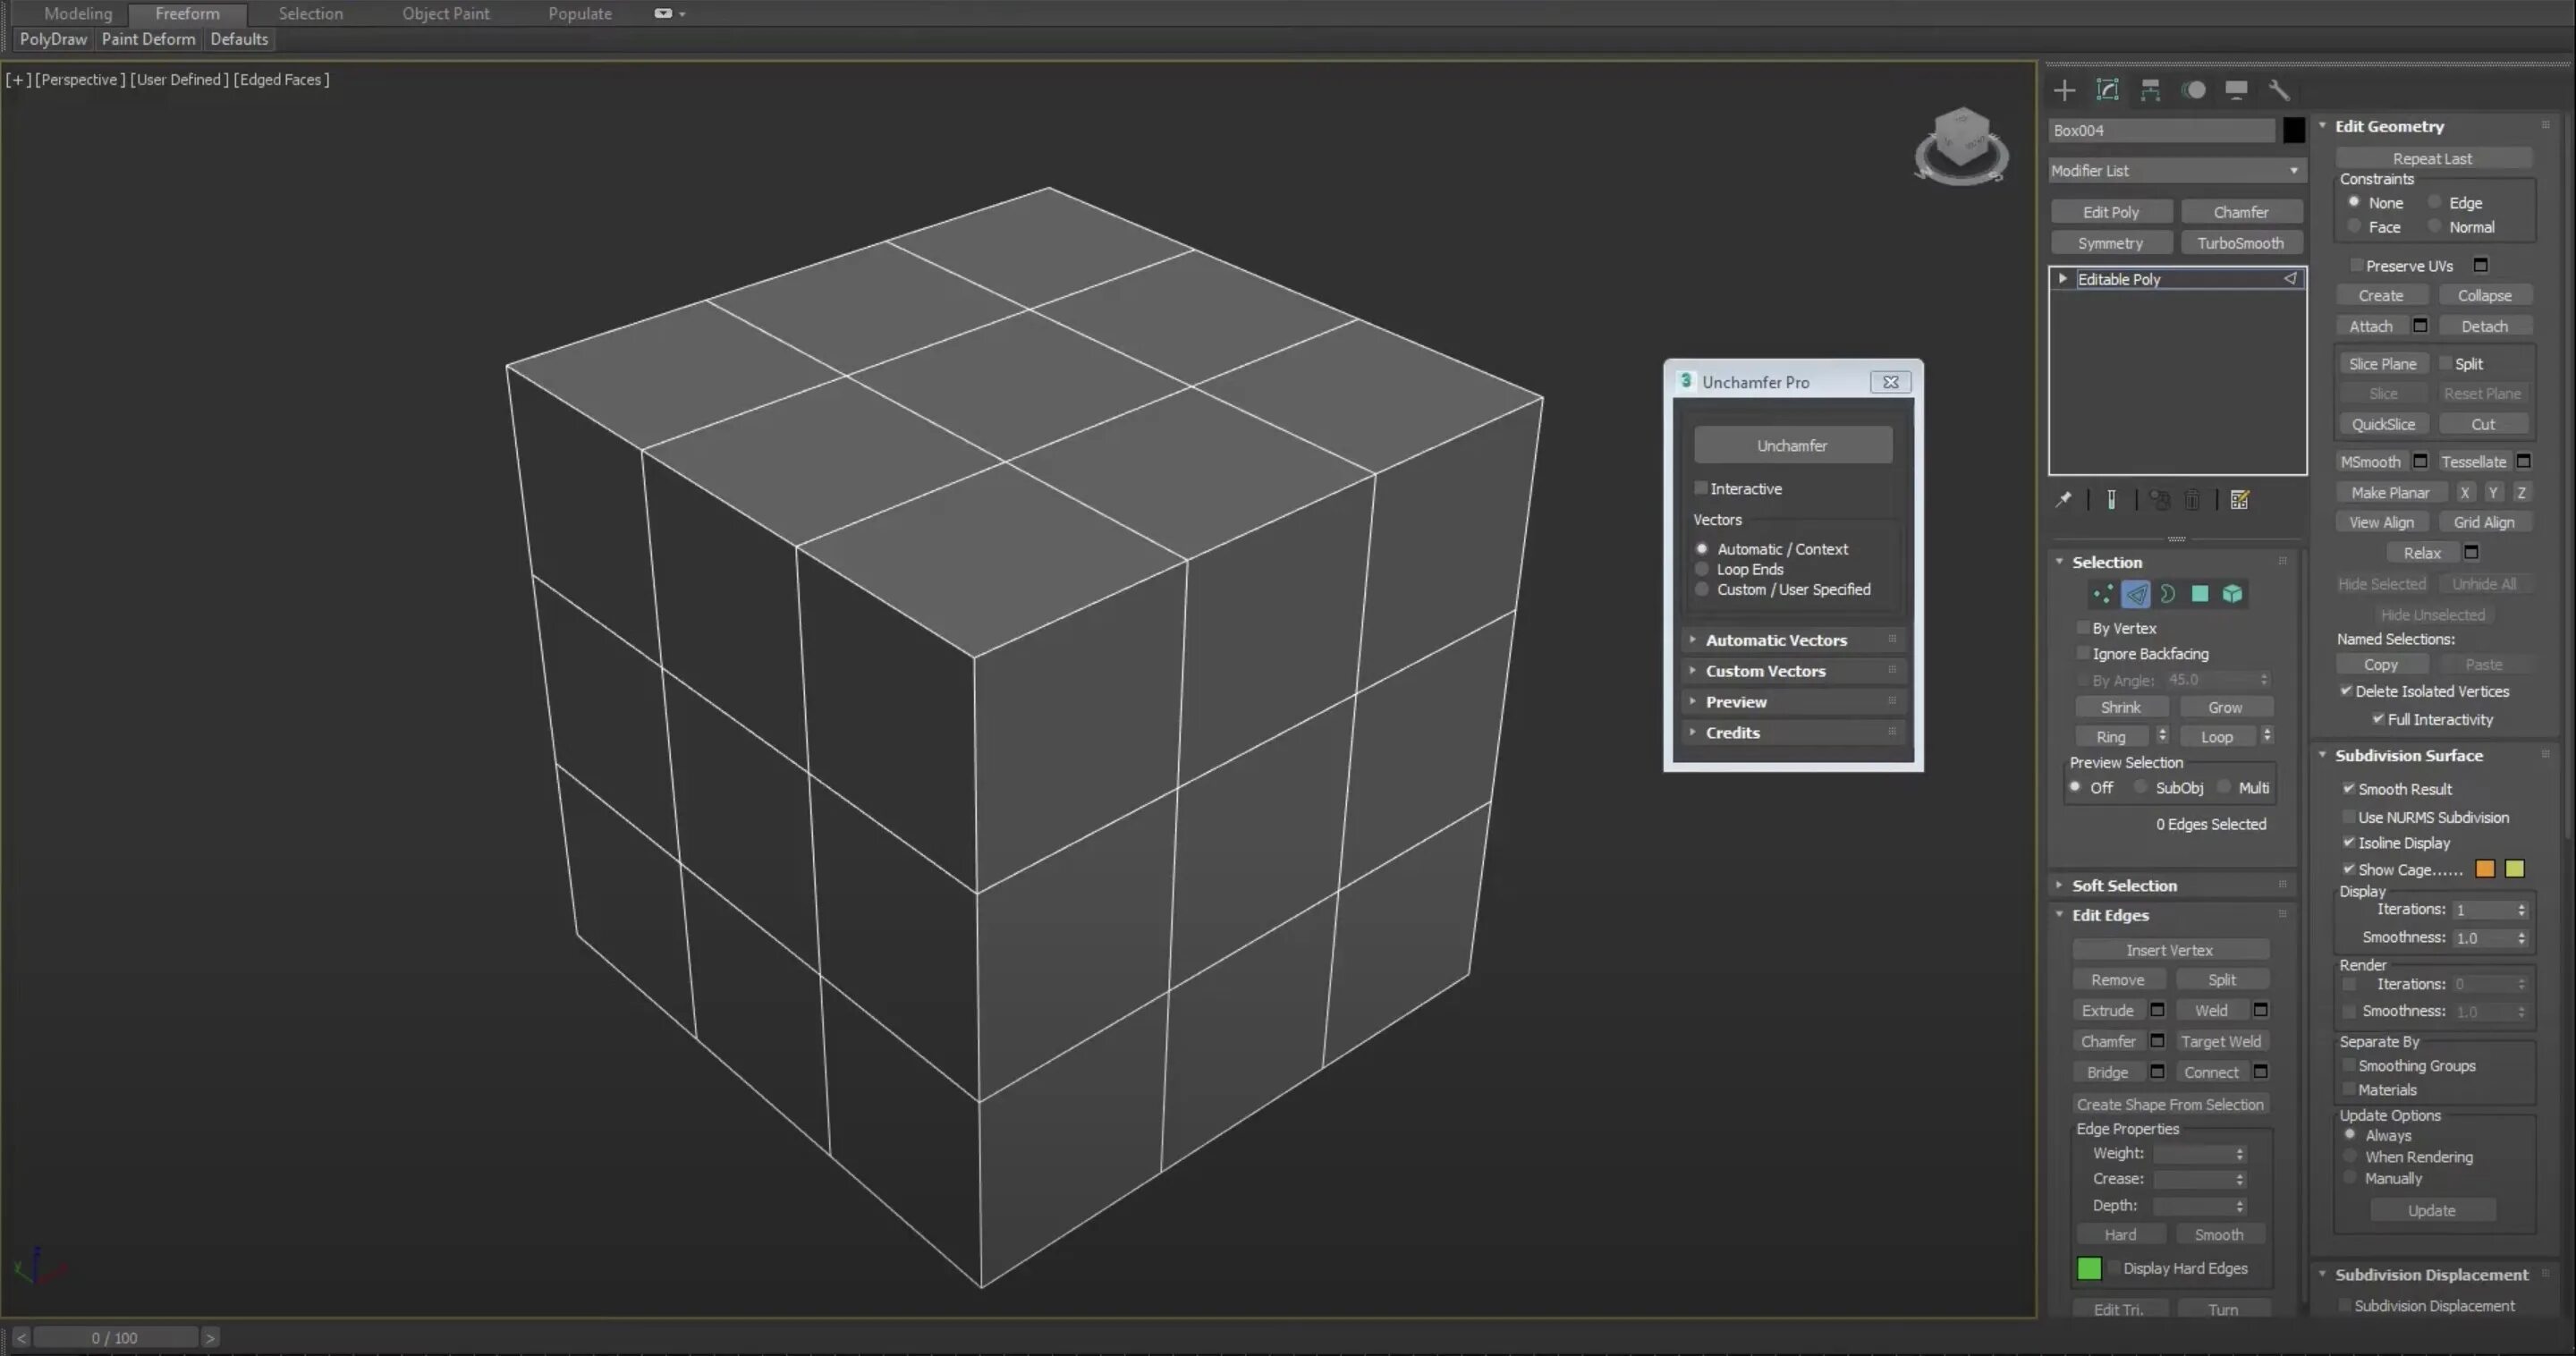Expand the Custom Vectors section

(1767, 669)
